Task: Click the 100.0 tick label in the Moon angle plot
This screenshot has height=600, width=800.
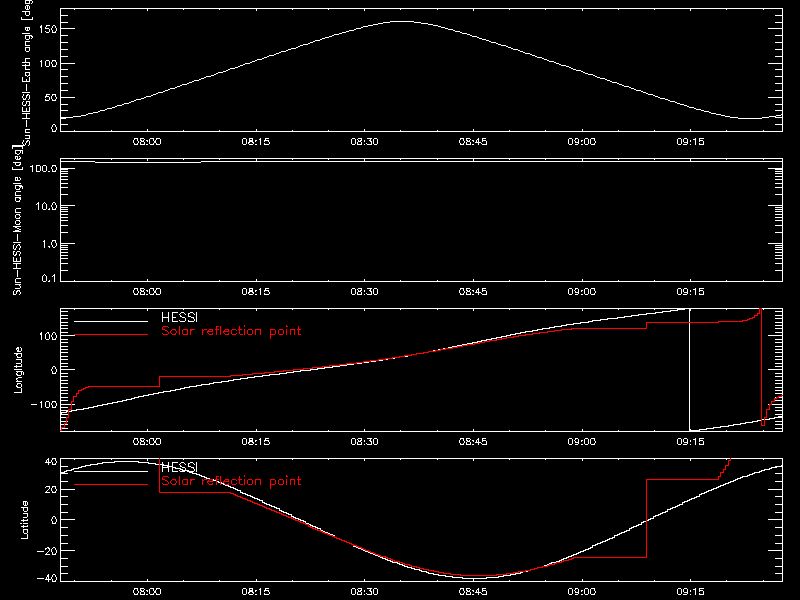Action: [x=44, y=168]
